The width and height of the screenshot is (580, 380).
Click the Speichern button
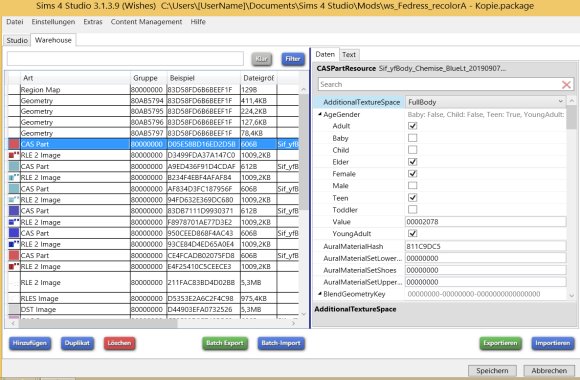click(492, 370)
